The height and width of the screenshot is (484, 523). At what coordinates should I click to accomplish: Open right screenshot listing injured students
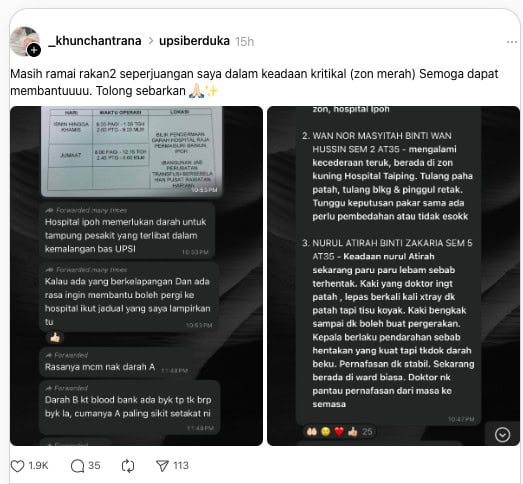393,276
